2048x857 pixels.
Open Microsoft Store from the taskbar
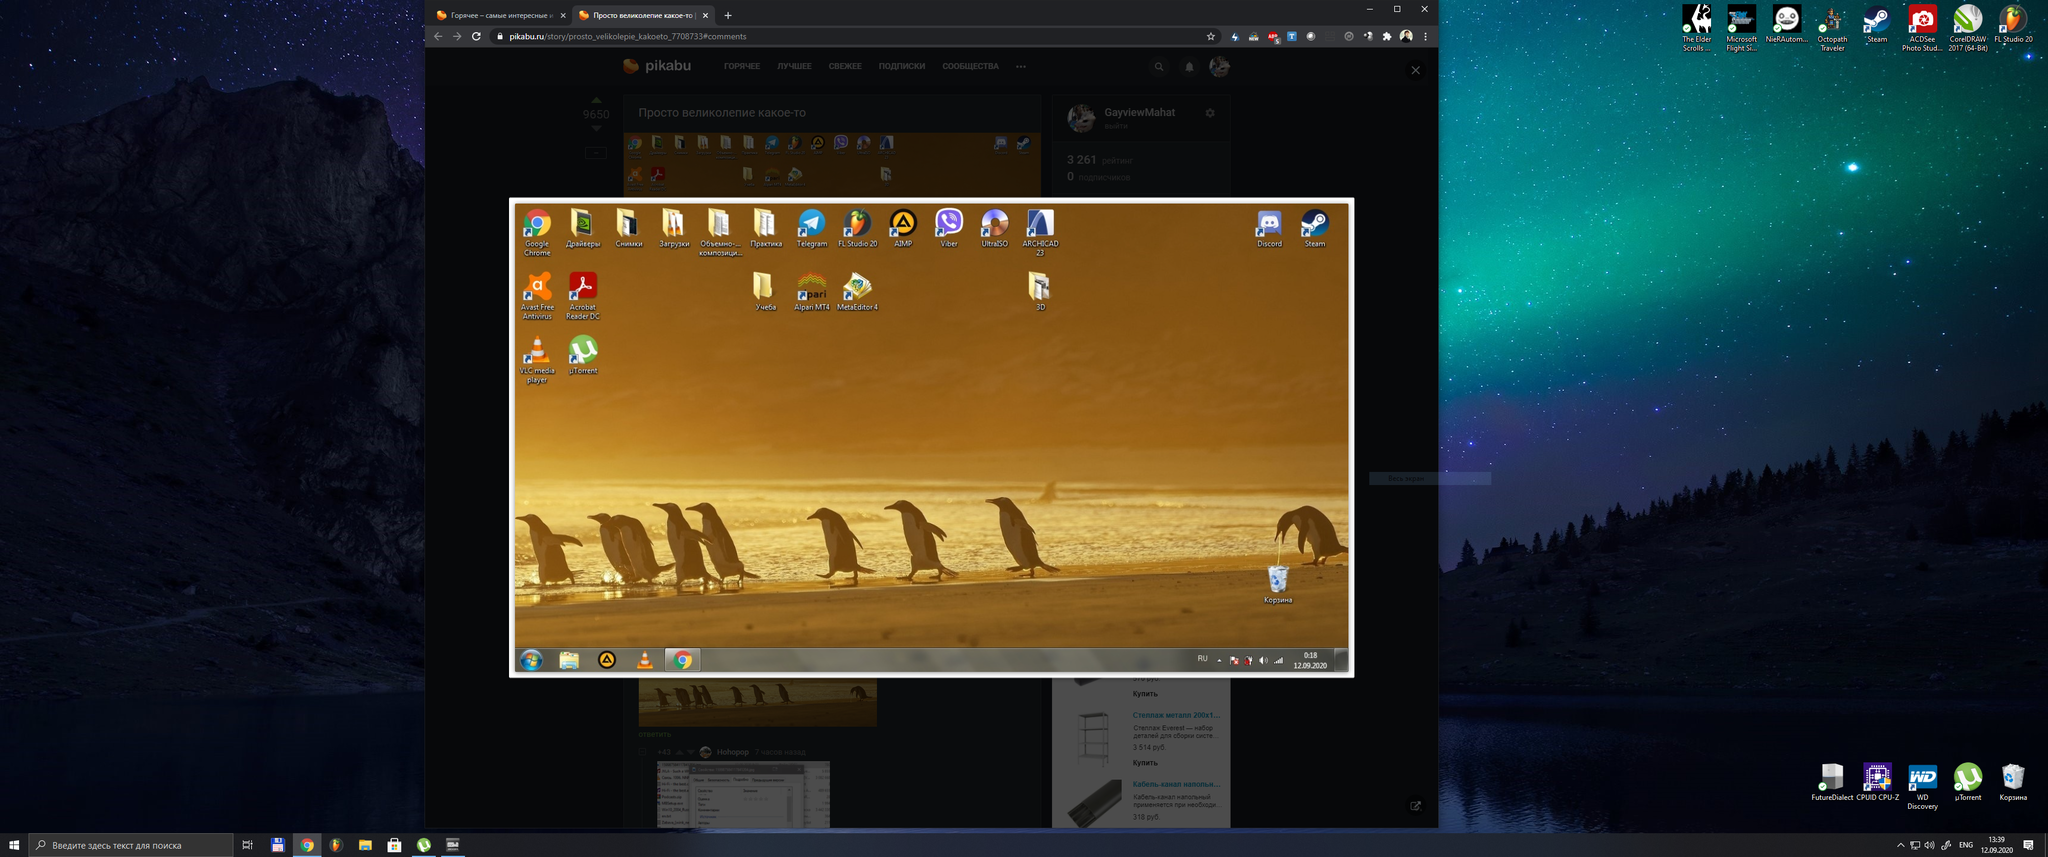(394, 845)
